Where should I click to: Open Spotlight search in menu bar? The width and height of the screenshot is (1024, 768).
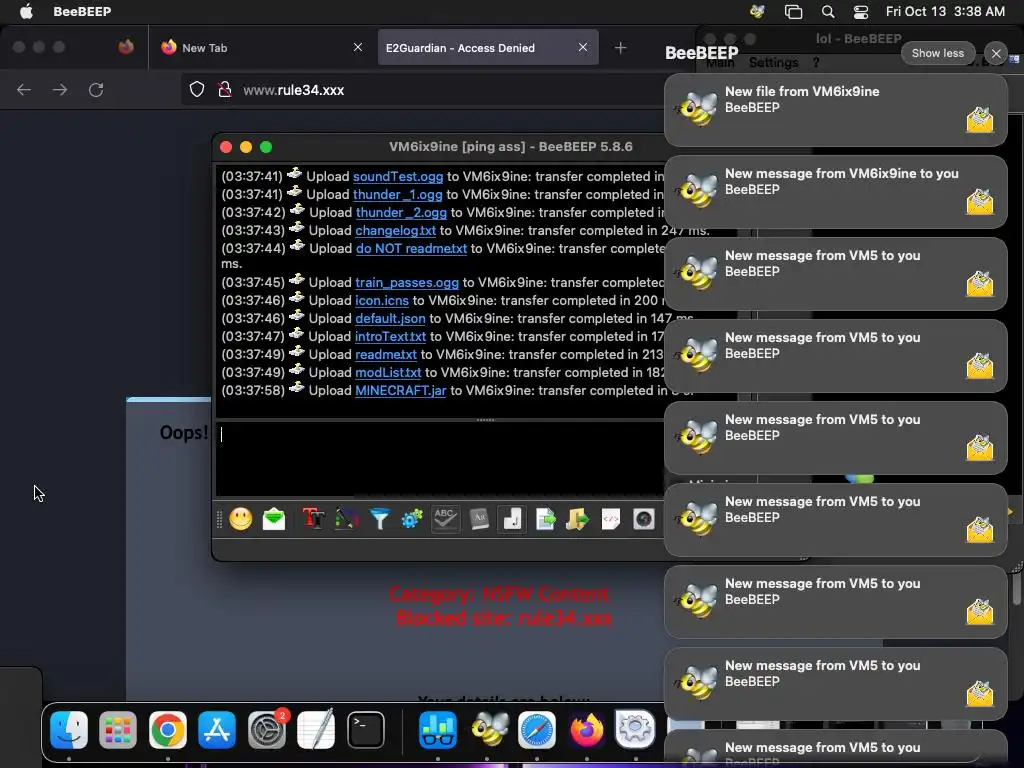[x=827, y=11]
